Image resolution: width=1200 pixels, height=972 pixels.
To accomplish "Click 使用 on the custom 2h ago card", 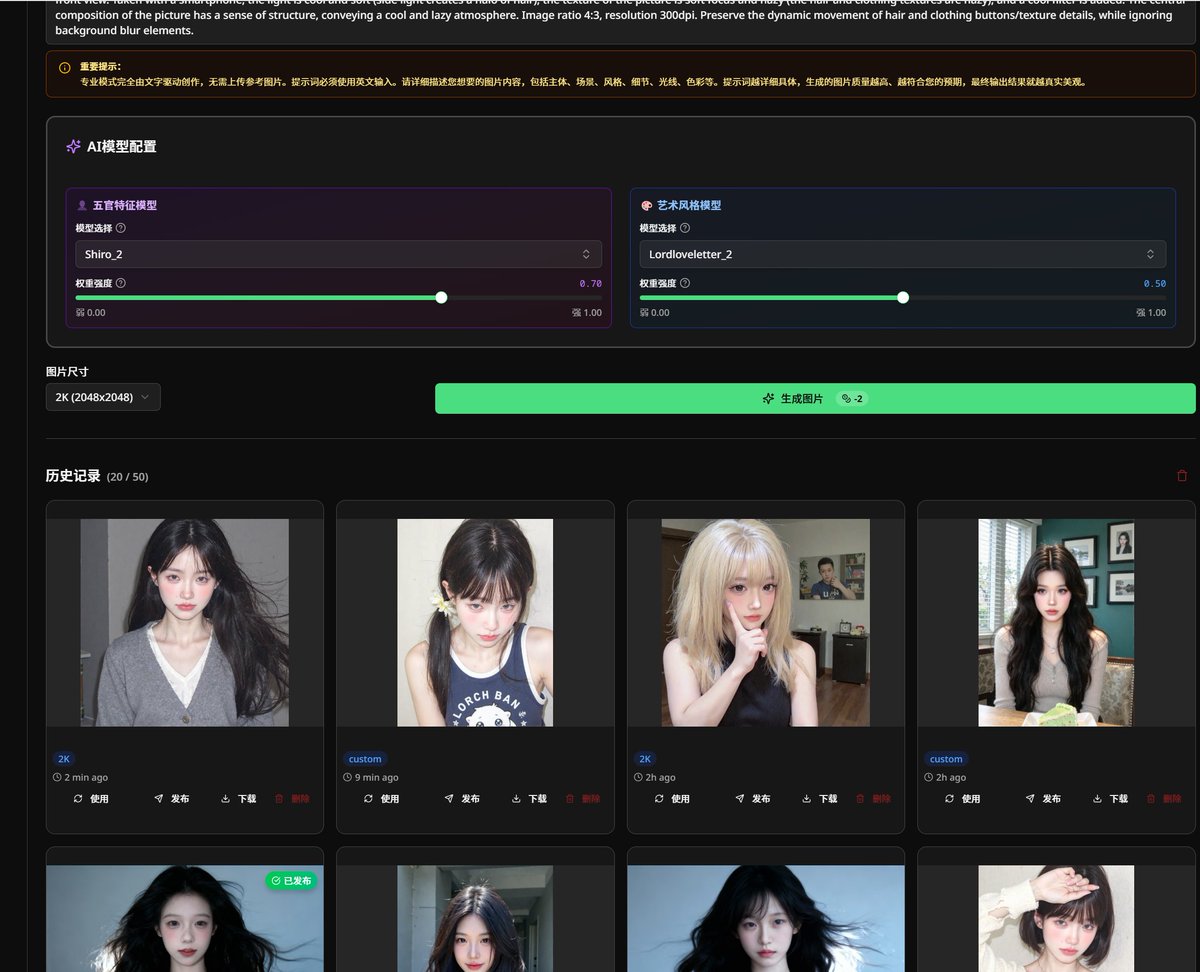I will pyautogui.click(x=962, y=799).
